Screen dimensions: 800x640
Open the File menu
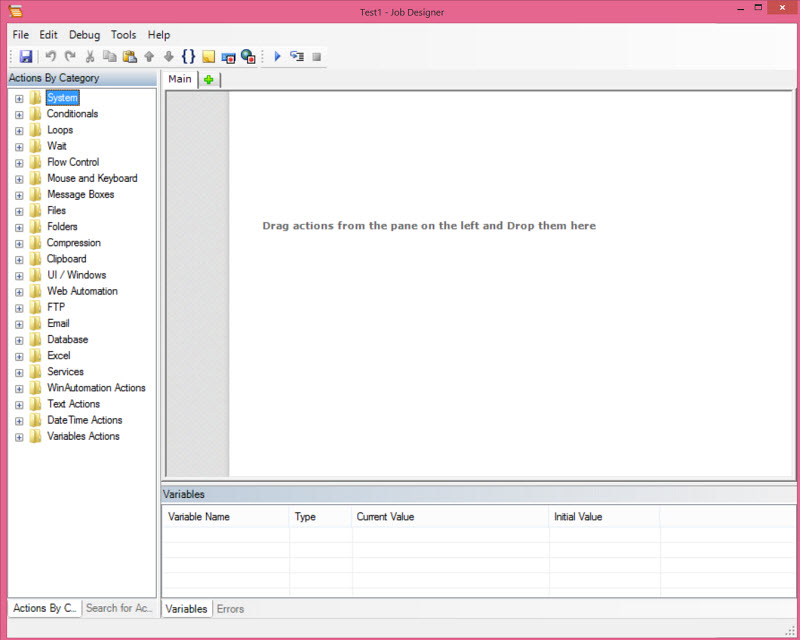(21, 35)
